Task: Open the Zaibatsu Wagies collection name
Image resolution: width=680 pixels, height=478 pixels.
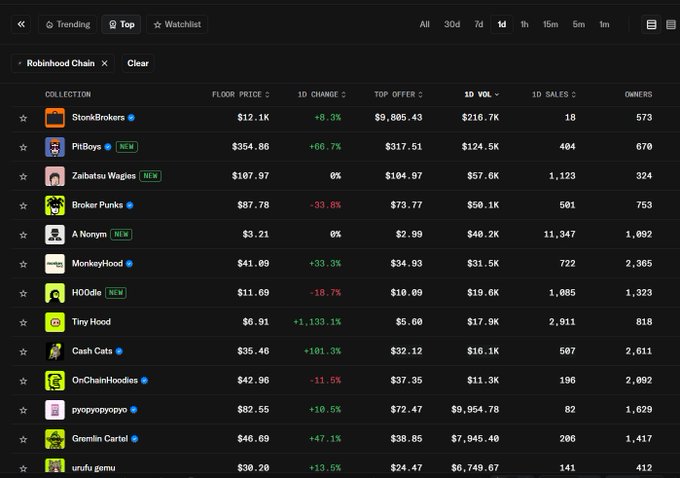Action: pyautogui.click(x=104, y=176)
